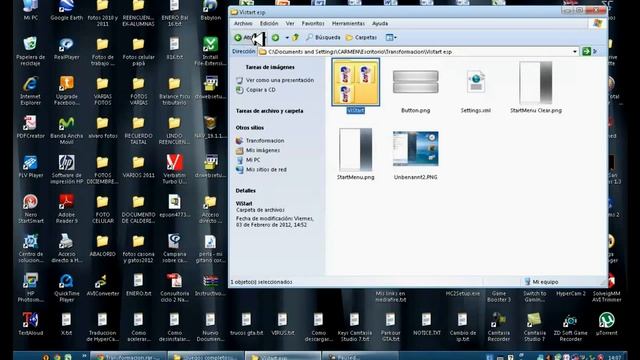Open the Forward history dropdown arrow

[287, 38]
